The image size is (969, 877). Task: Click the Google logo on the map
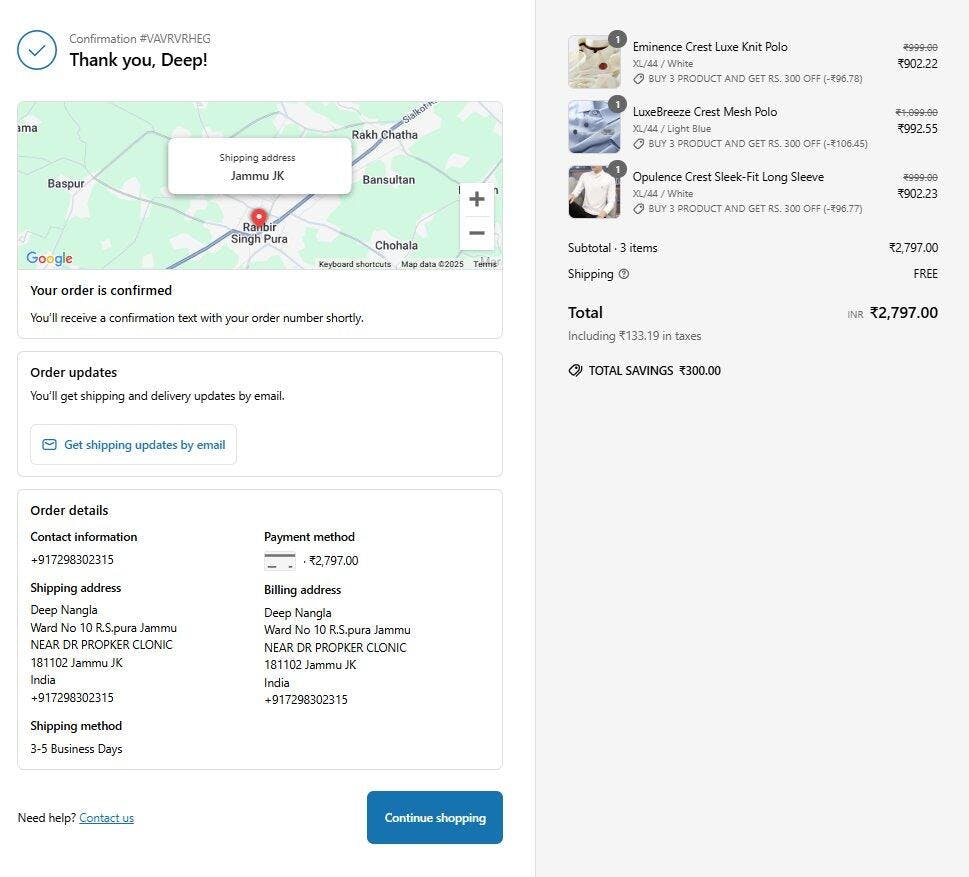49,258
